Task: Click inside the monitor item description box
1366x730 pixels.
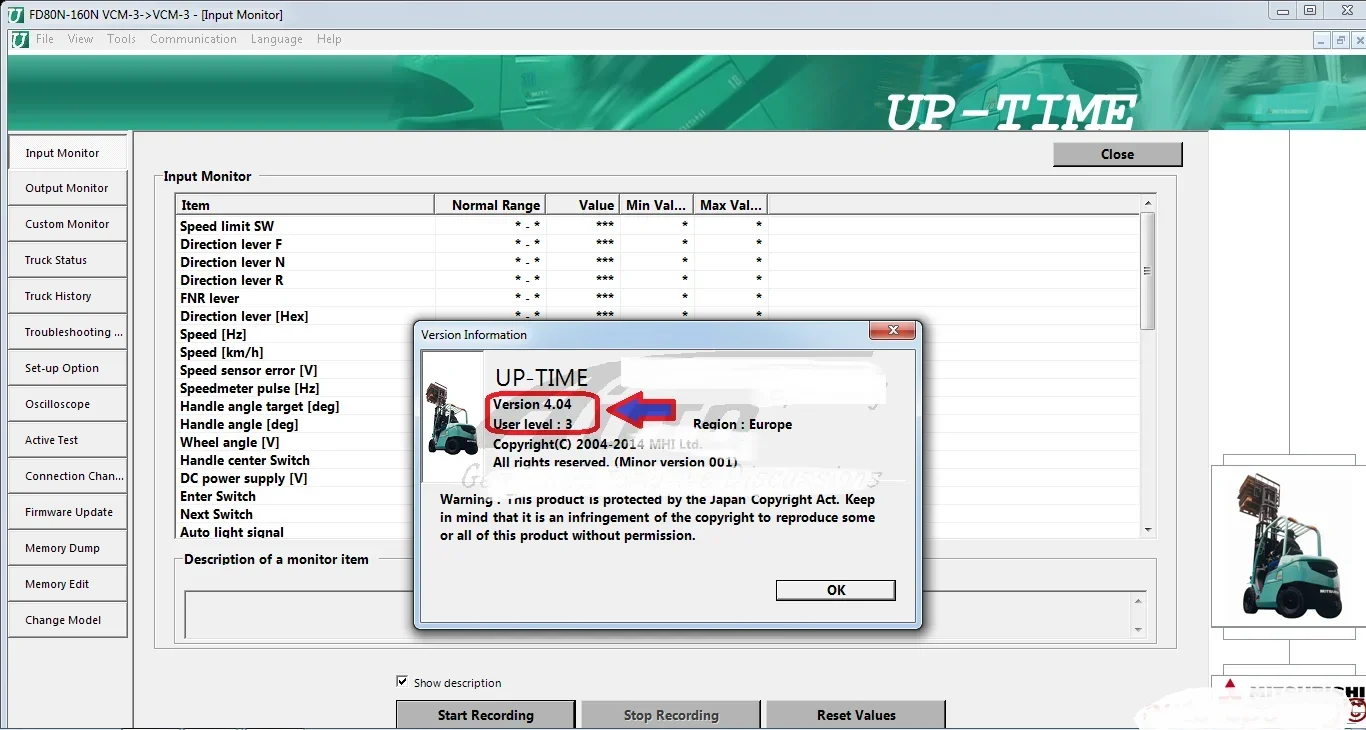Action: coord(658,615)
